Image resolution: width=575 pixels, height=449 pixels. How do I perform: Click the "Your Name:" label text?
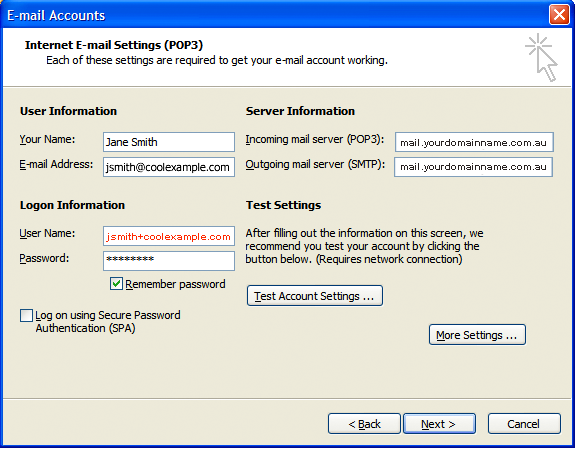47,139
